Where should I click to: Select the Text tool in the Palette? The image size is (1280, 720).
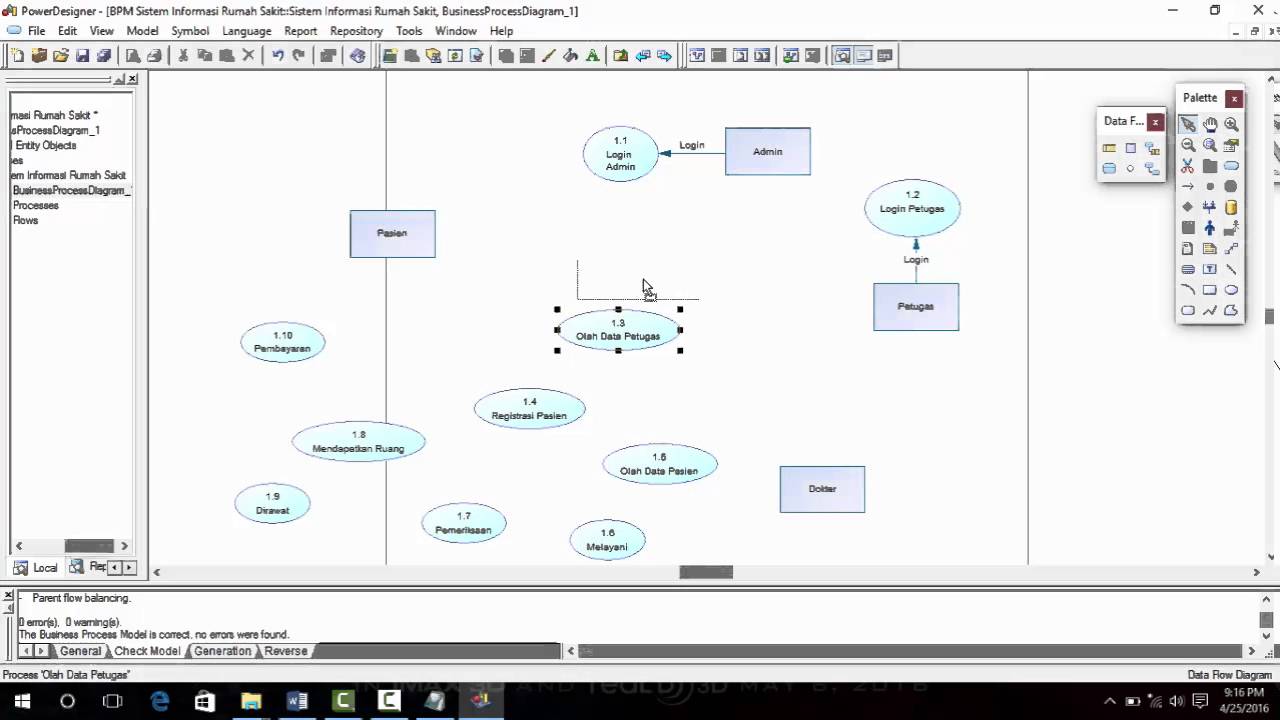pos(1210,269)
